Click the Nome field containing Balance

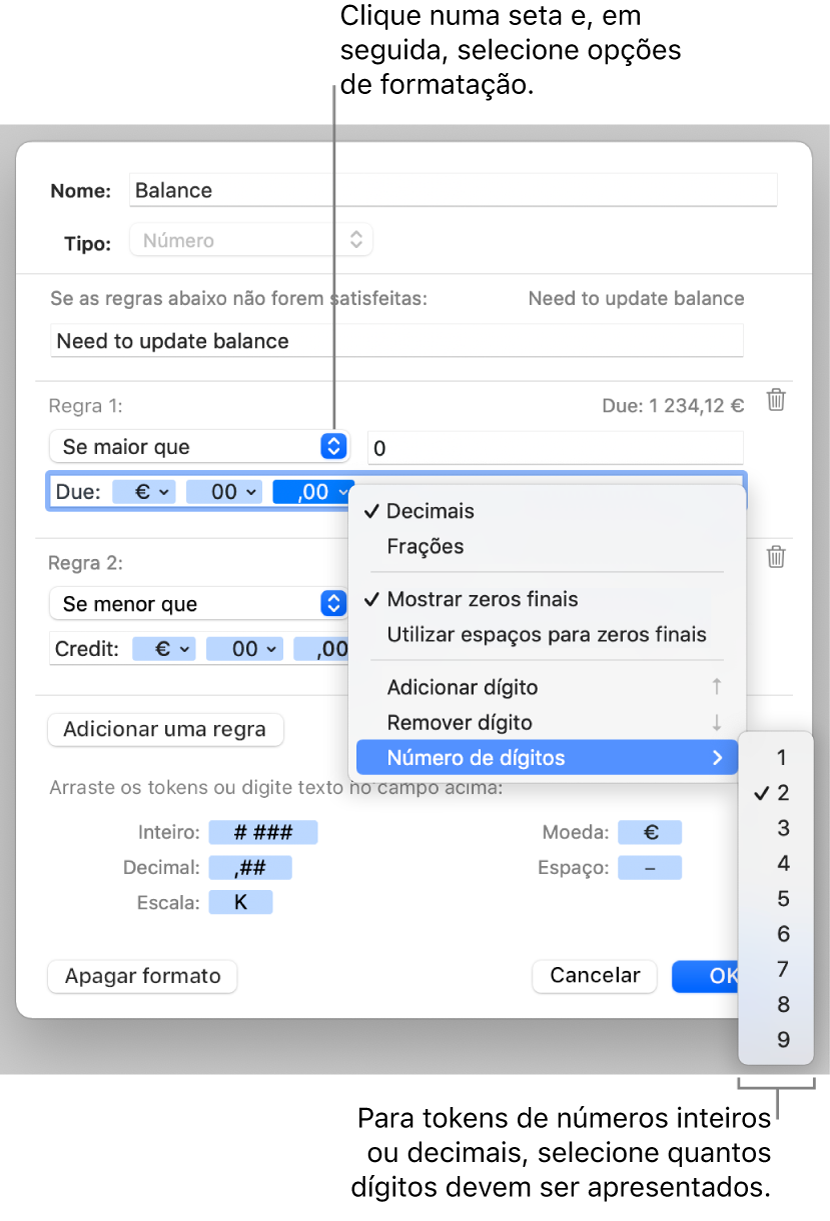(x=453, y=190)
